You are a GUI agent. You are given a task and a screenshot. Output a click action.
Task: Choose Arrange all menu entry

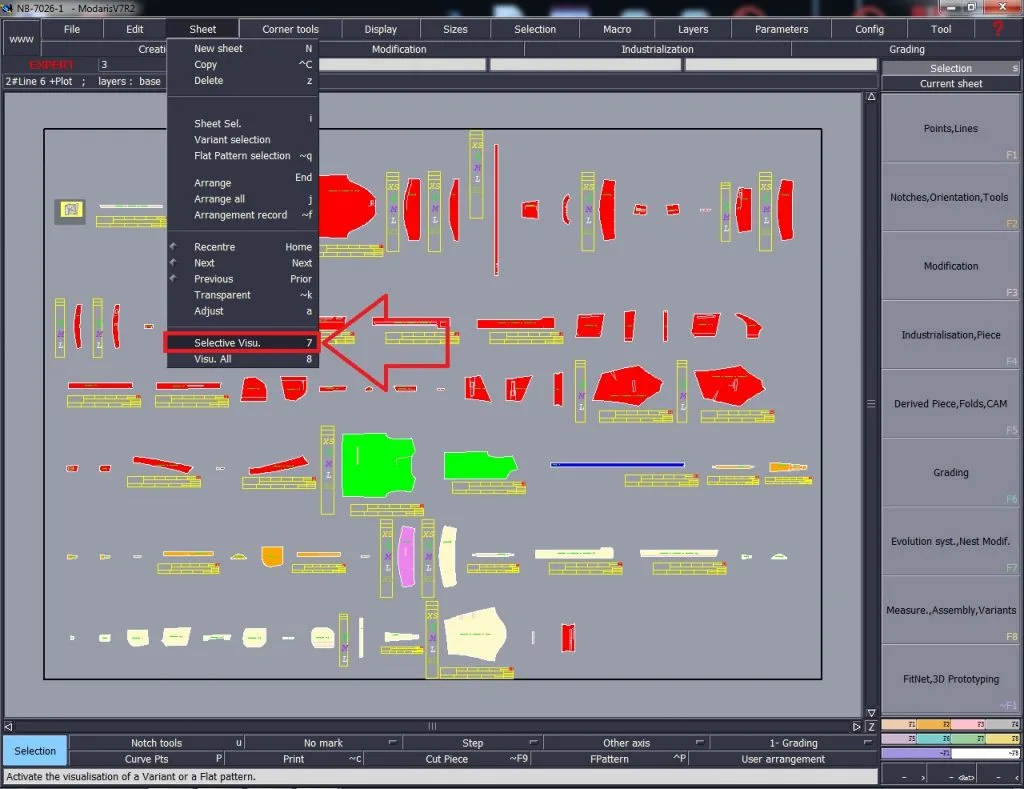[242, 199]
